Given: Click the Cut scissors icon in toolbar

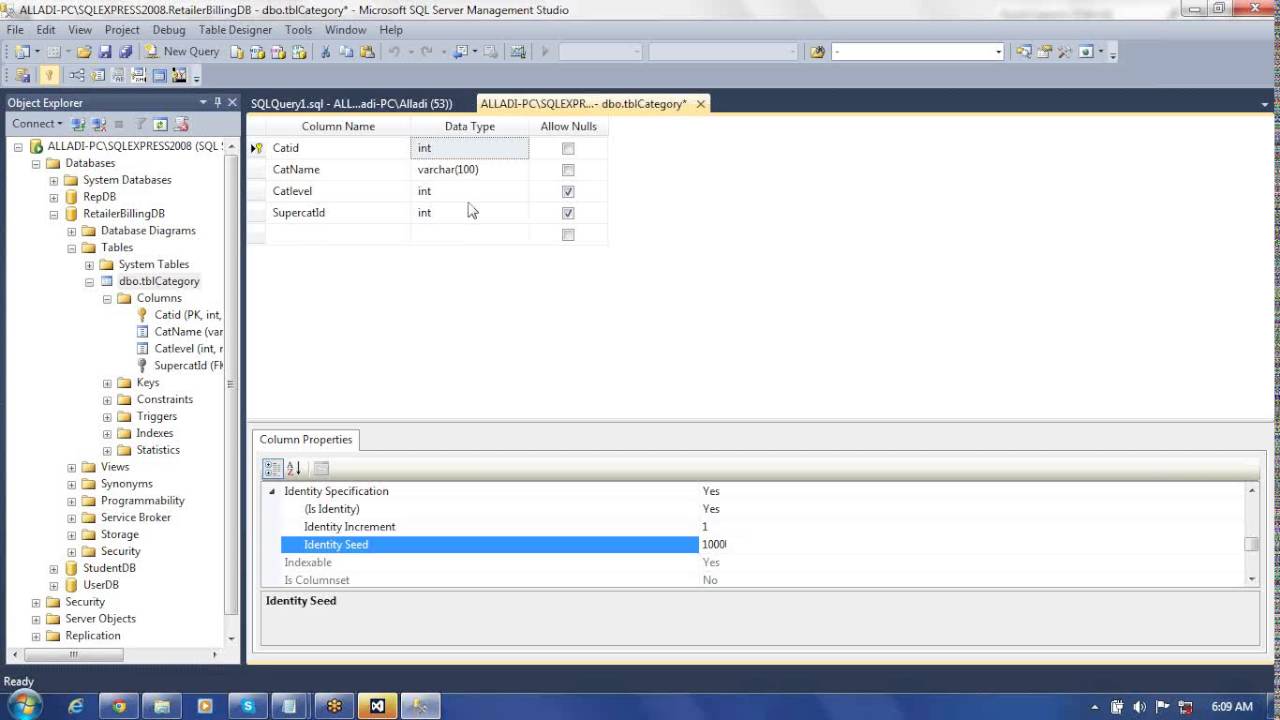Looking at the screenshot, I should (325, 51).
